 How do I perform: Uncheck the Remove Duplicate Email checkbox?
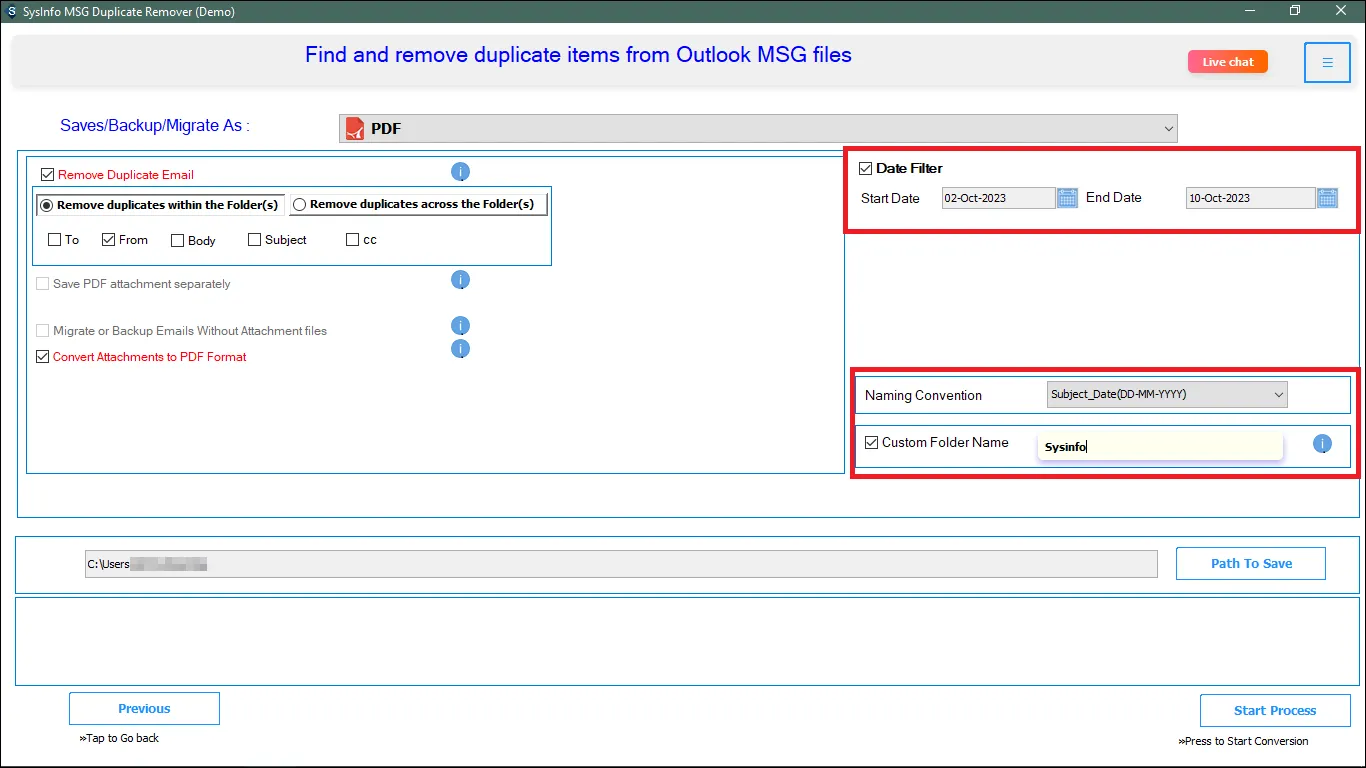point(47,174)
